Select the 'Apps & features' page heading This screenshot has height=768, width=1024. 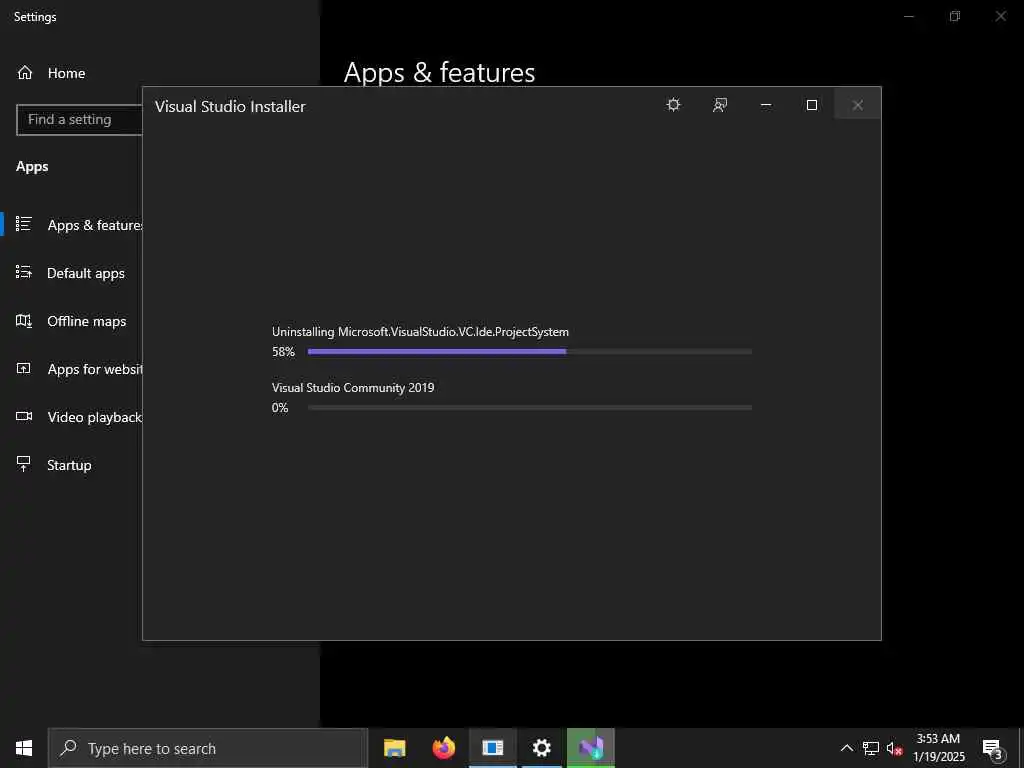pos(440,72)
